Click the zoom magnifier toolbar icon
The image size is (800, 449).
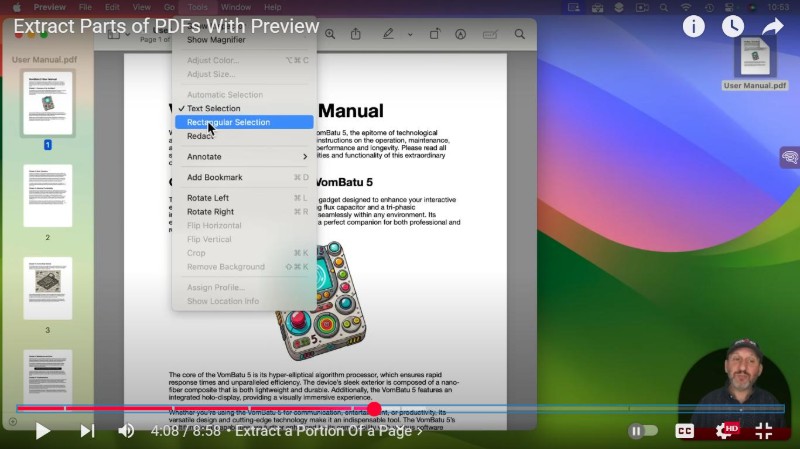pos(330,34)
